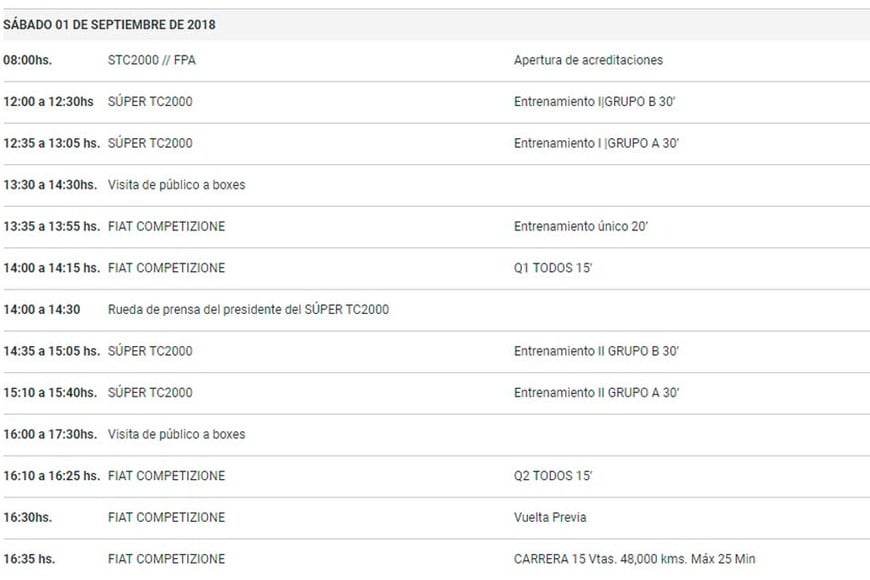Click 'Visita de público a boxes' at 13:30

tap(176, 185)
